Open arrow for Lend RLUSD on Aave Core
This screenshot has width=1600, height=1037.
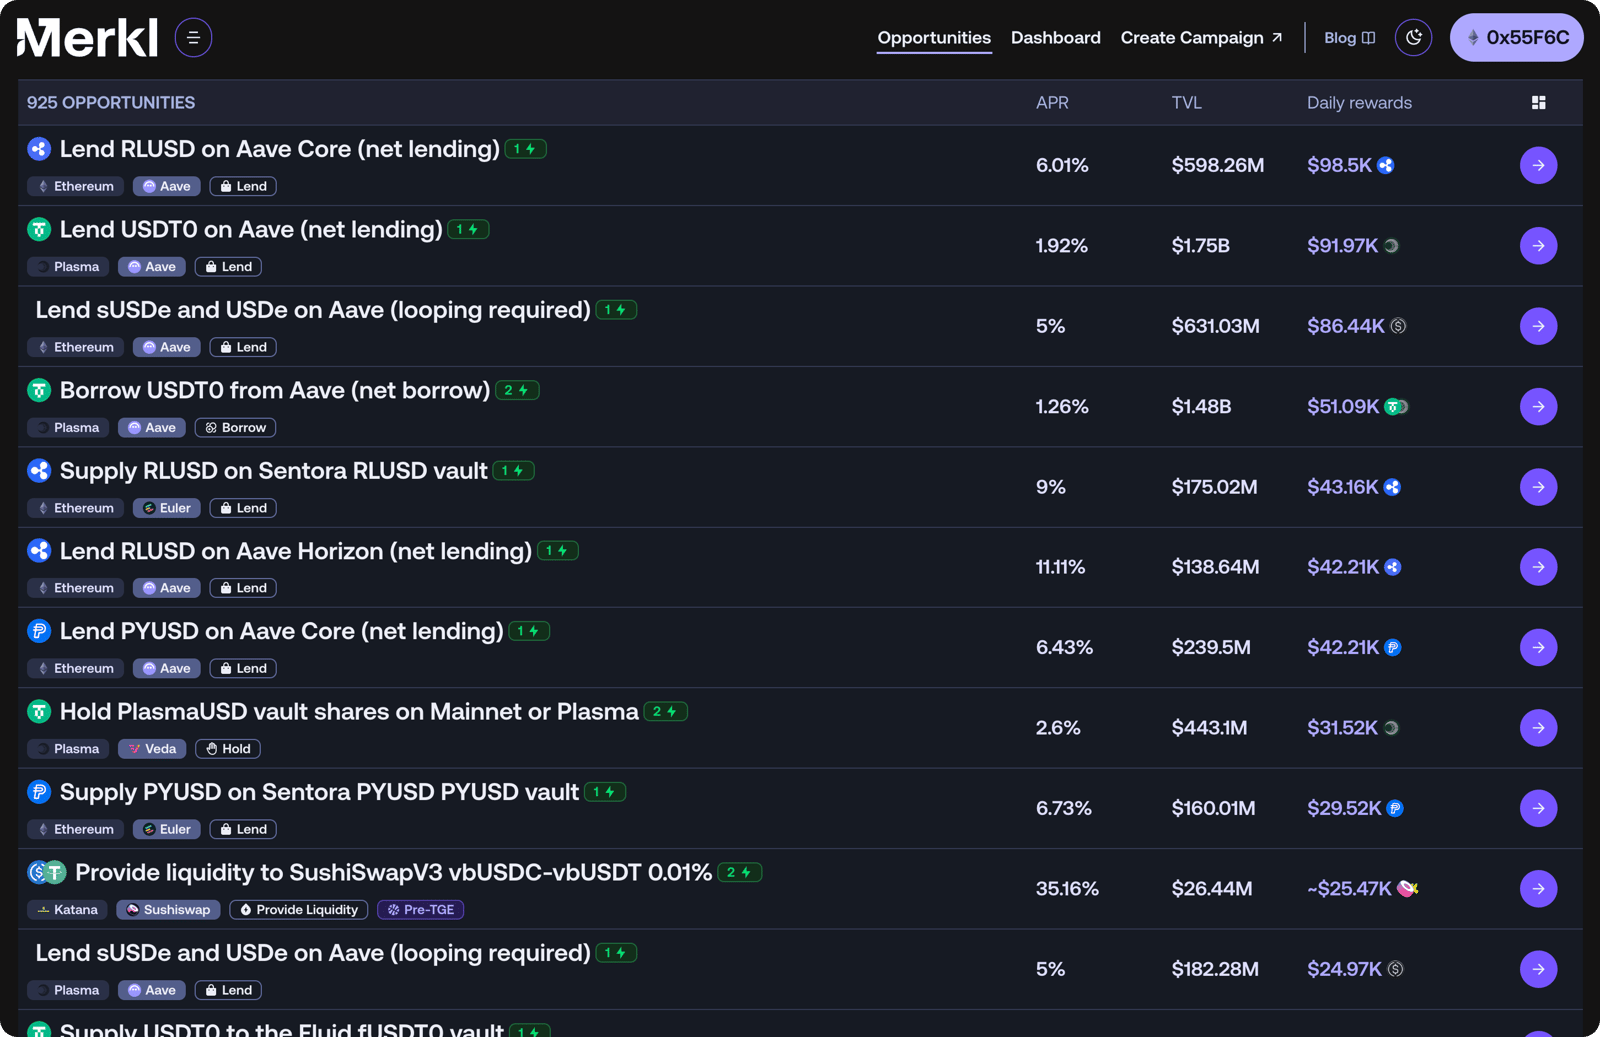pyautogui.click(x=1538, y=165)
